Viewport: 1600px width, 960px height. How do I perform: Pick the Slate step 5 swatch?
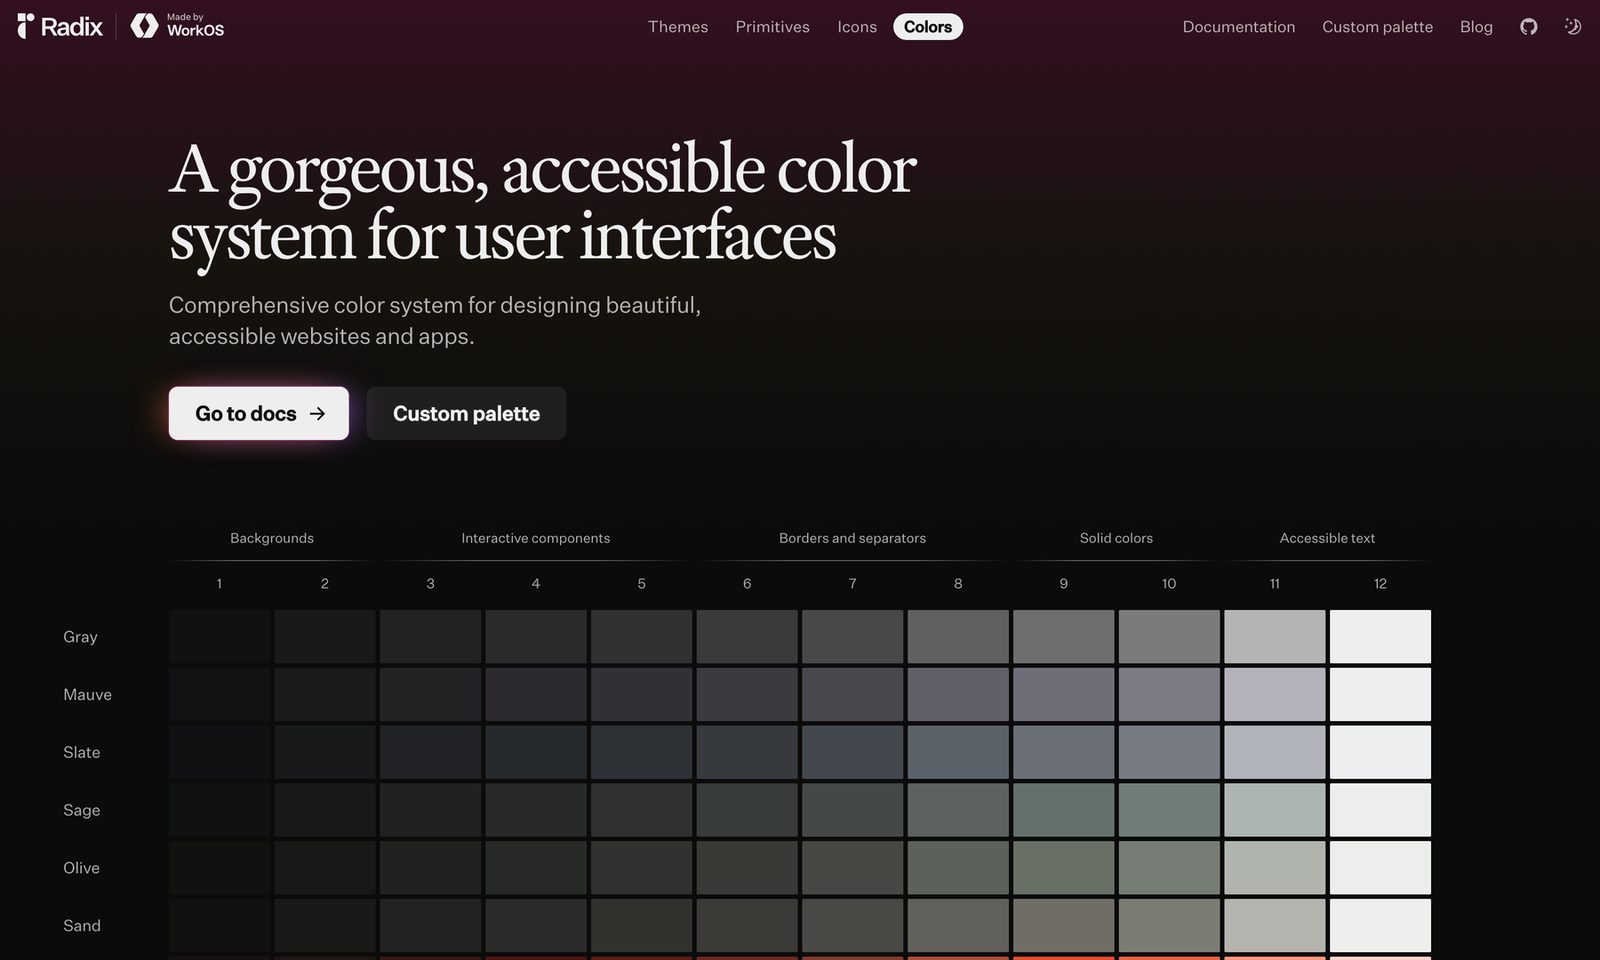tap(641, 752)
